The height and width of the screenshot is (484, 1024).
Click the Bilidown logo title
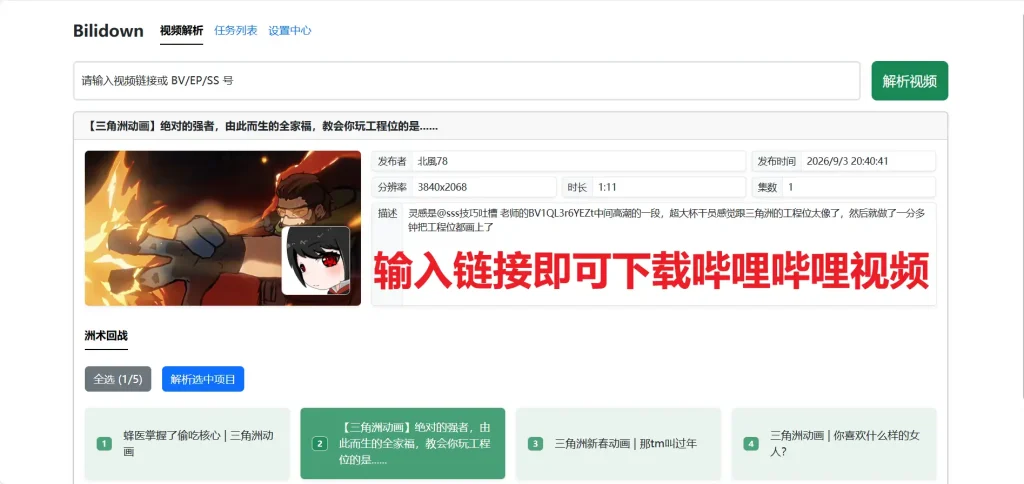[x=108, y=31]
